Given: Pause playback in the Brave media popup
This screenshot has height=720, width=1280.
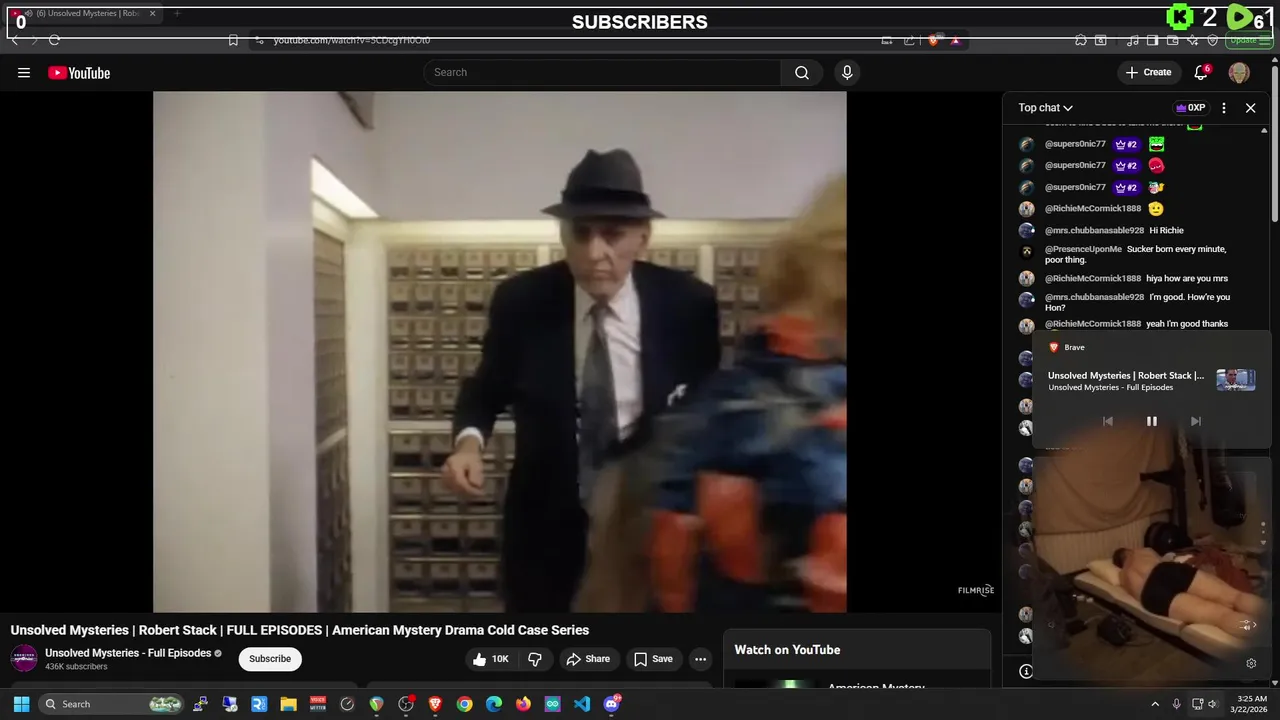Looking at the screenshot, I should pos(1151,421).
